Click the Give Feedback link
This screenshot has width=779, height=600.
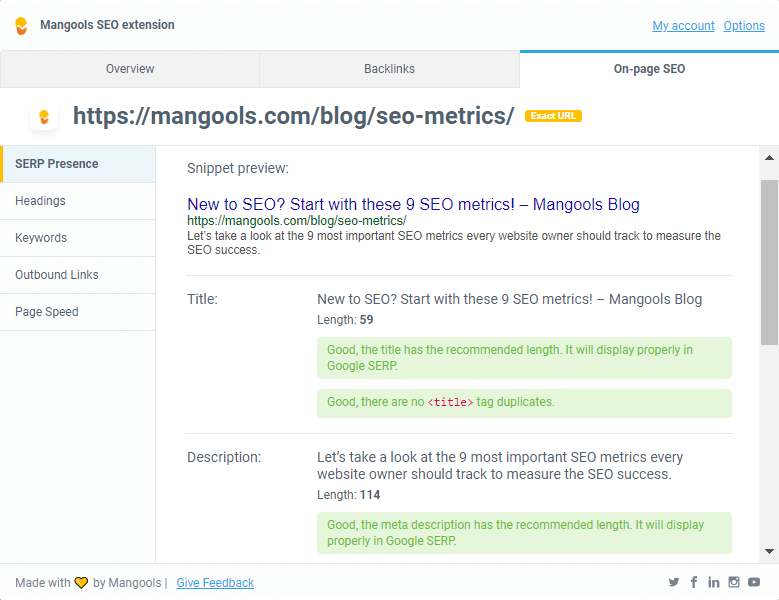[215, 583]
